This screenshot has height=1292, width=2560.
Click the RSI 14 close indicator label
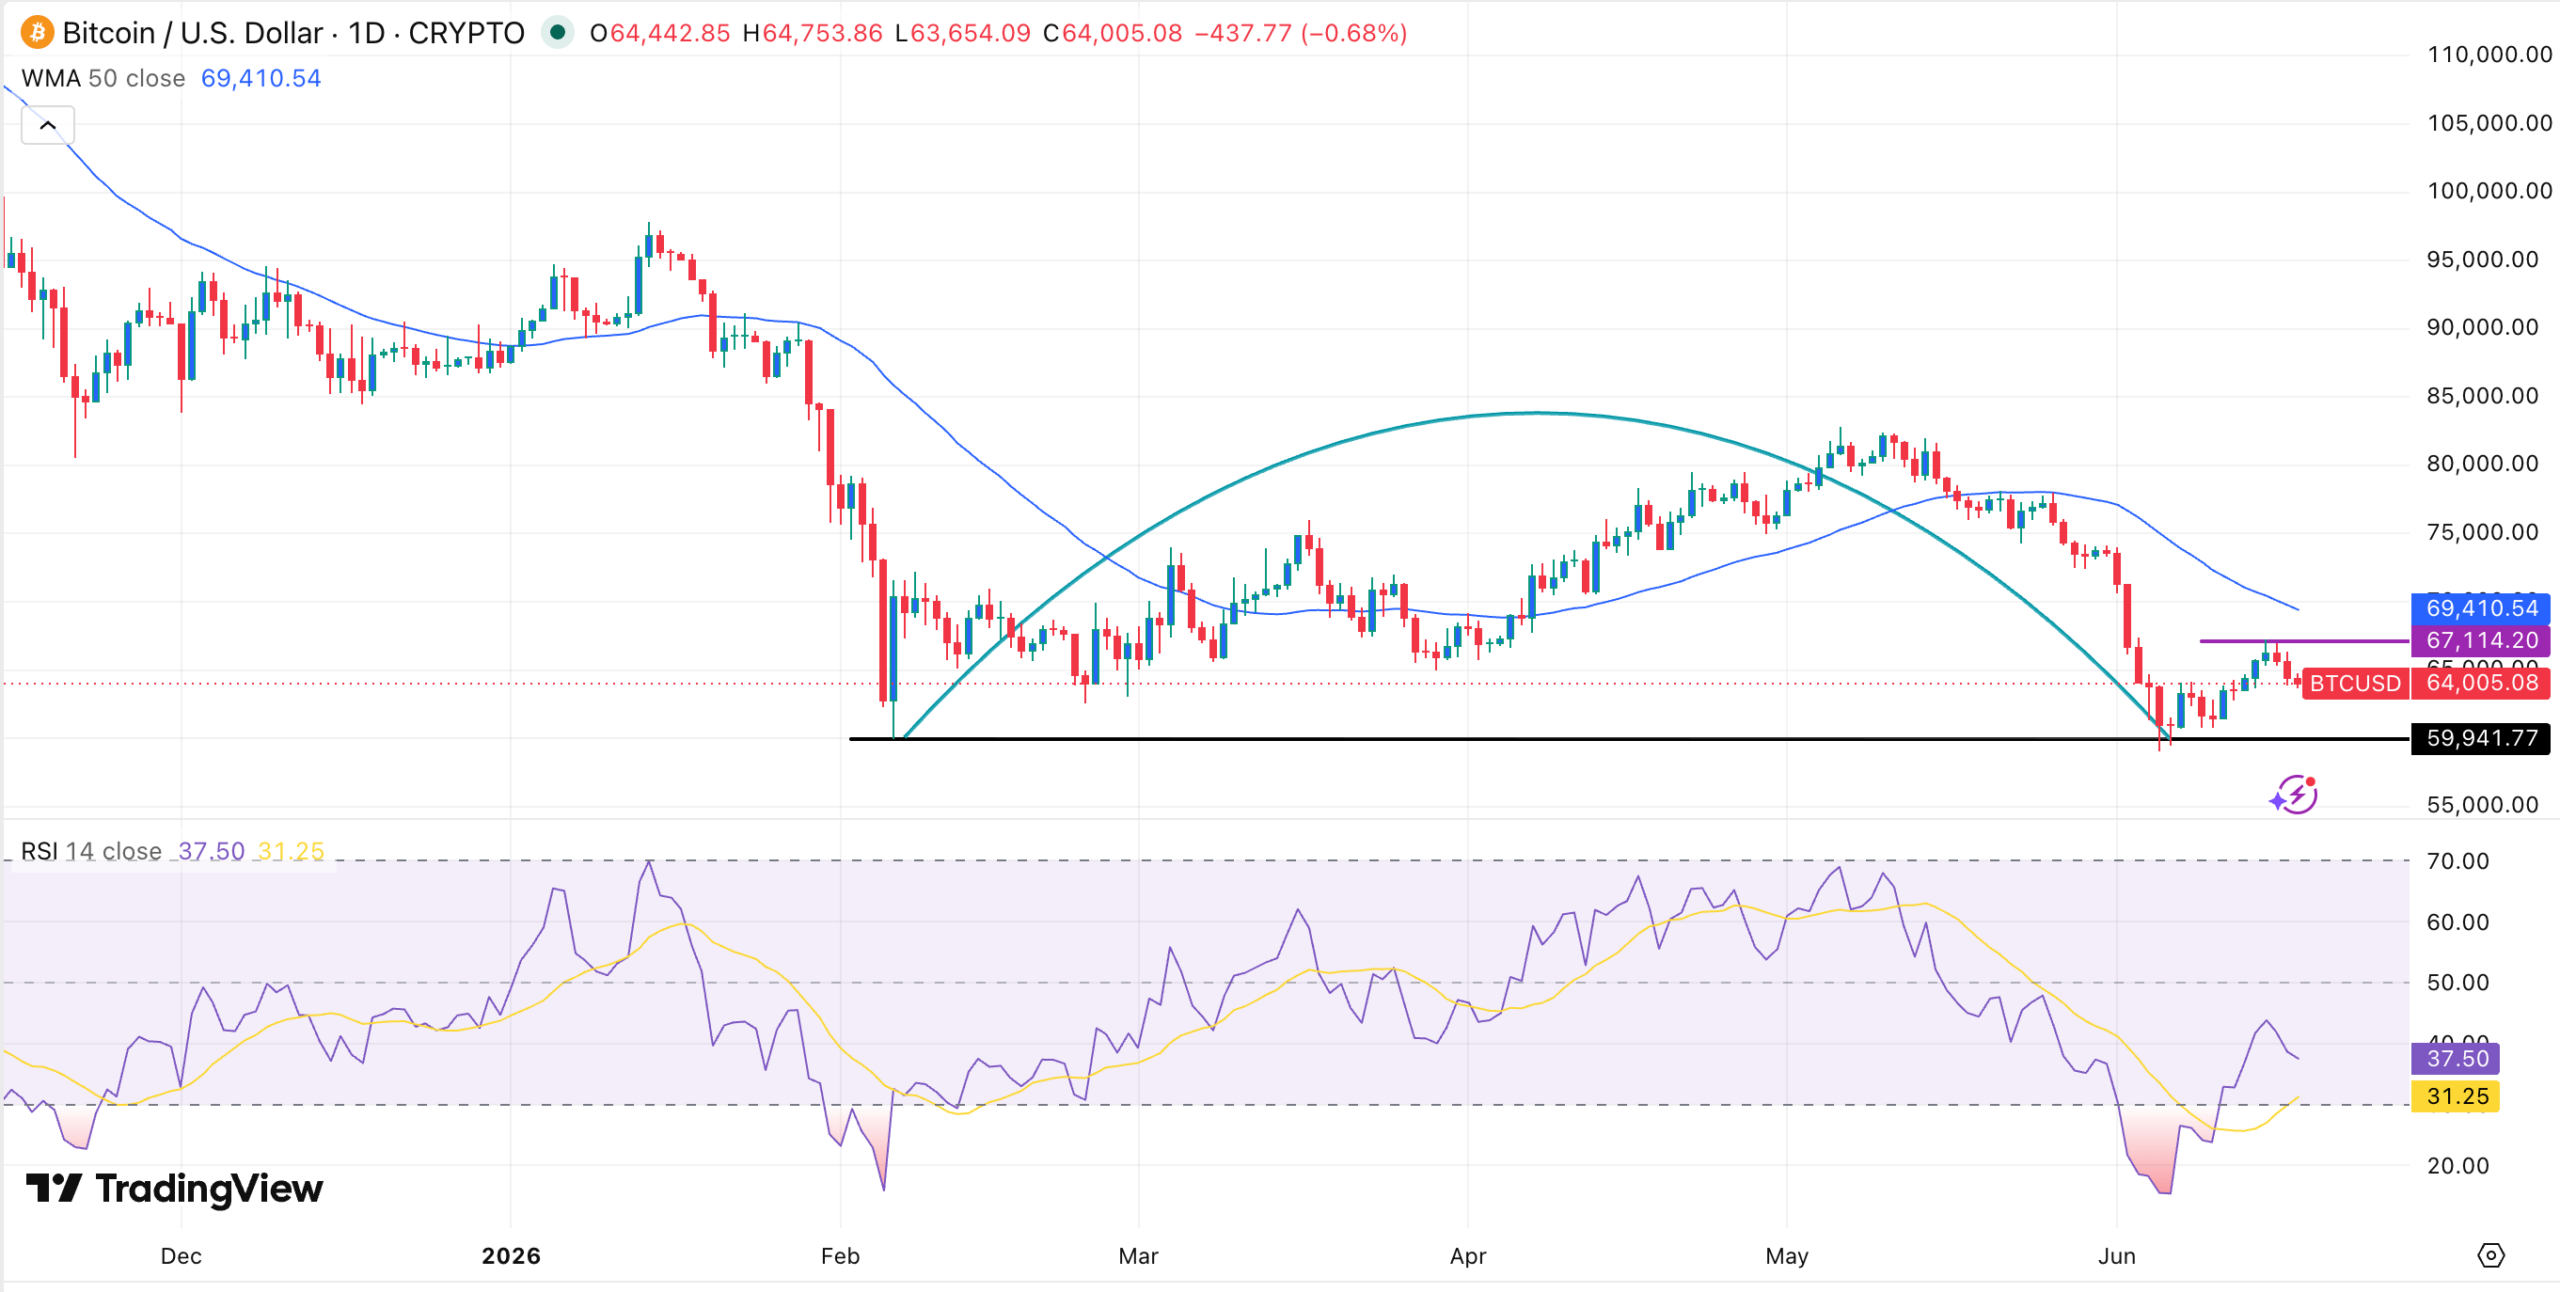point(91,851)
